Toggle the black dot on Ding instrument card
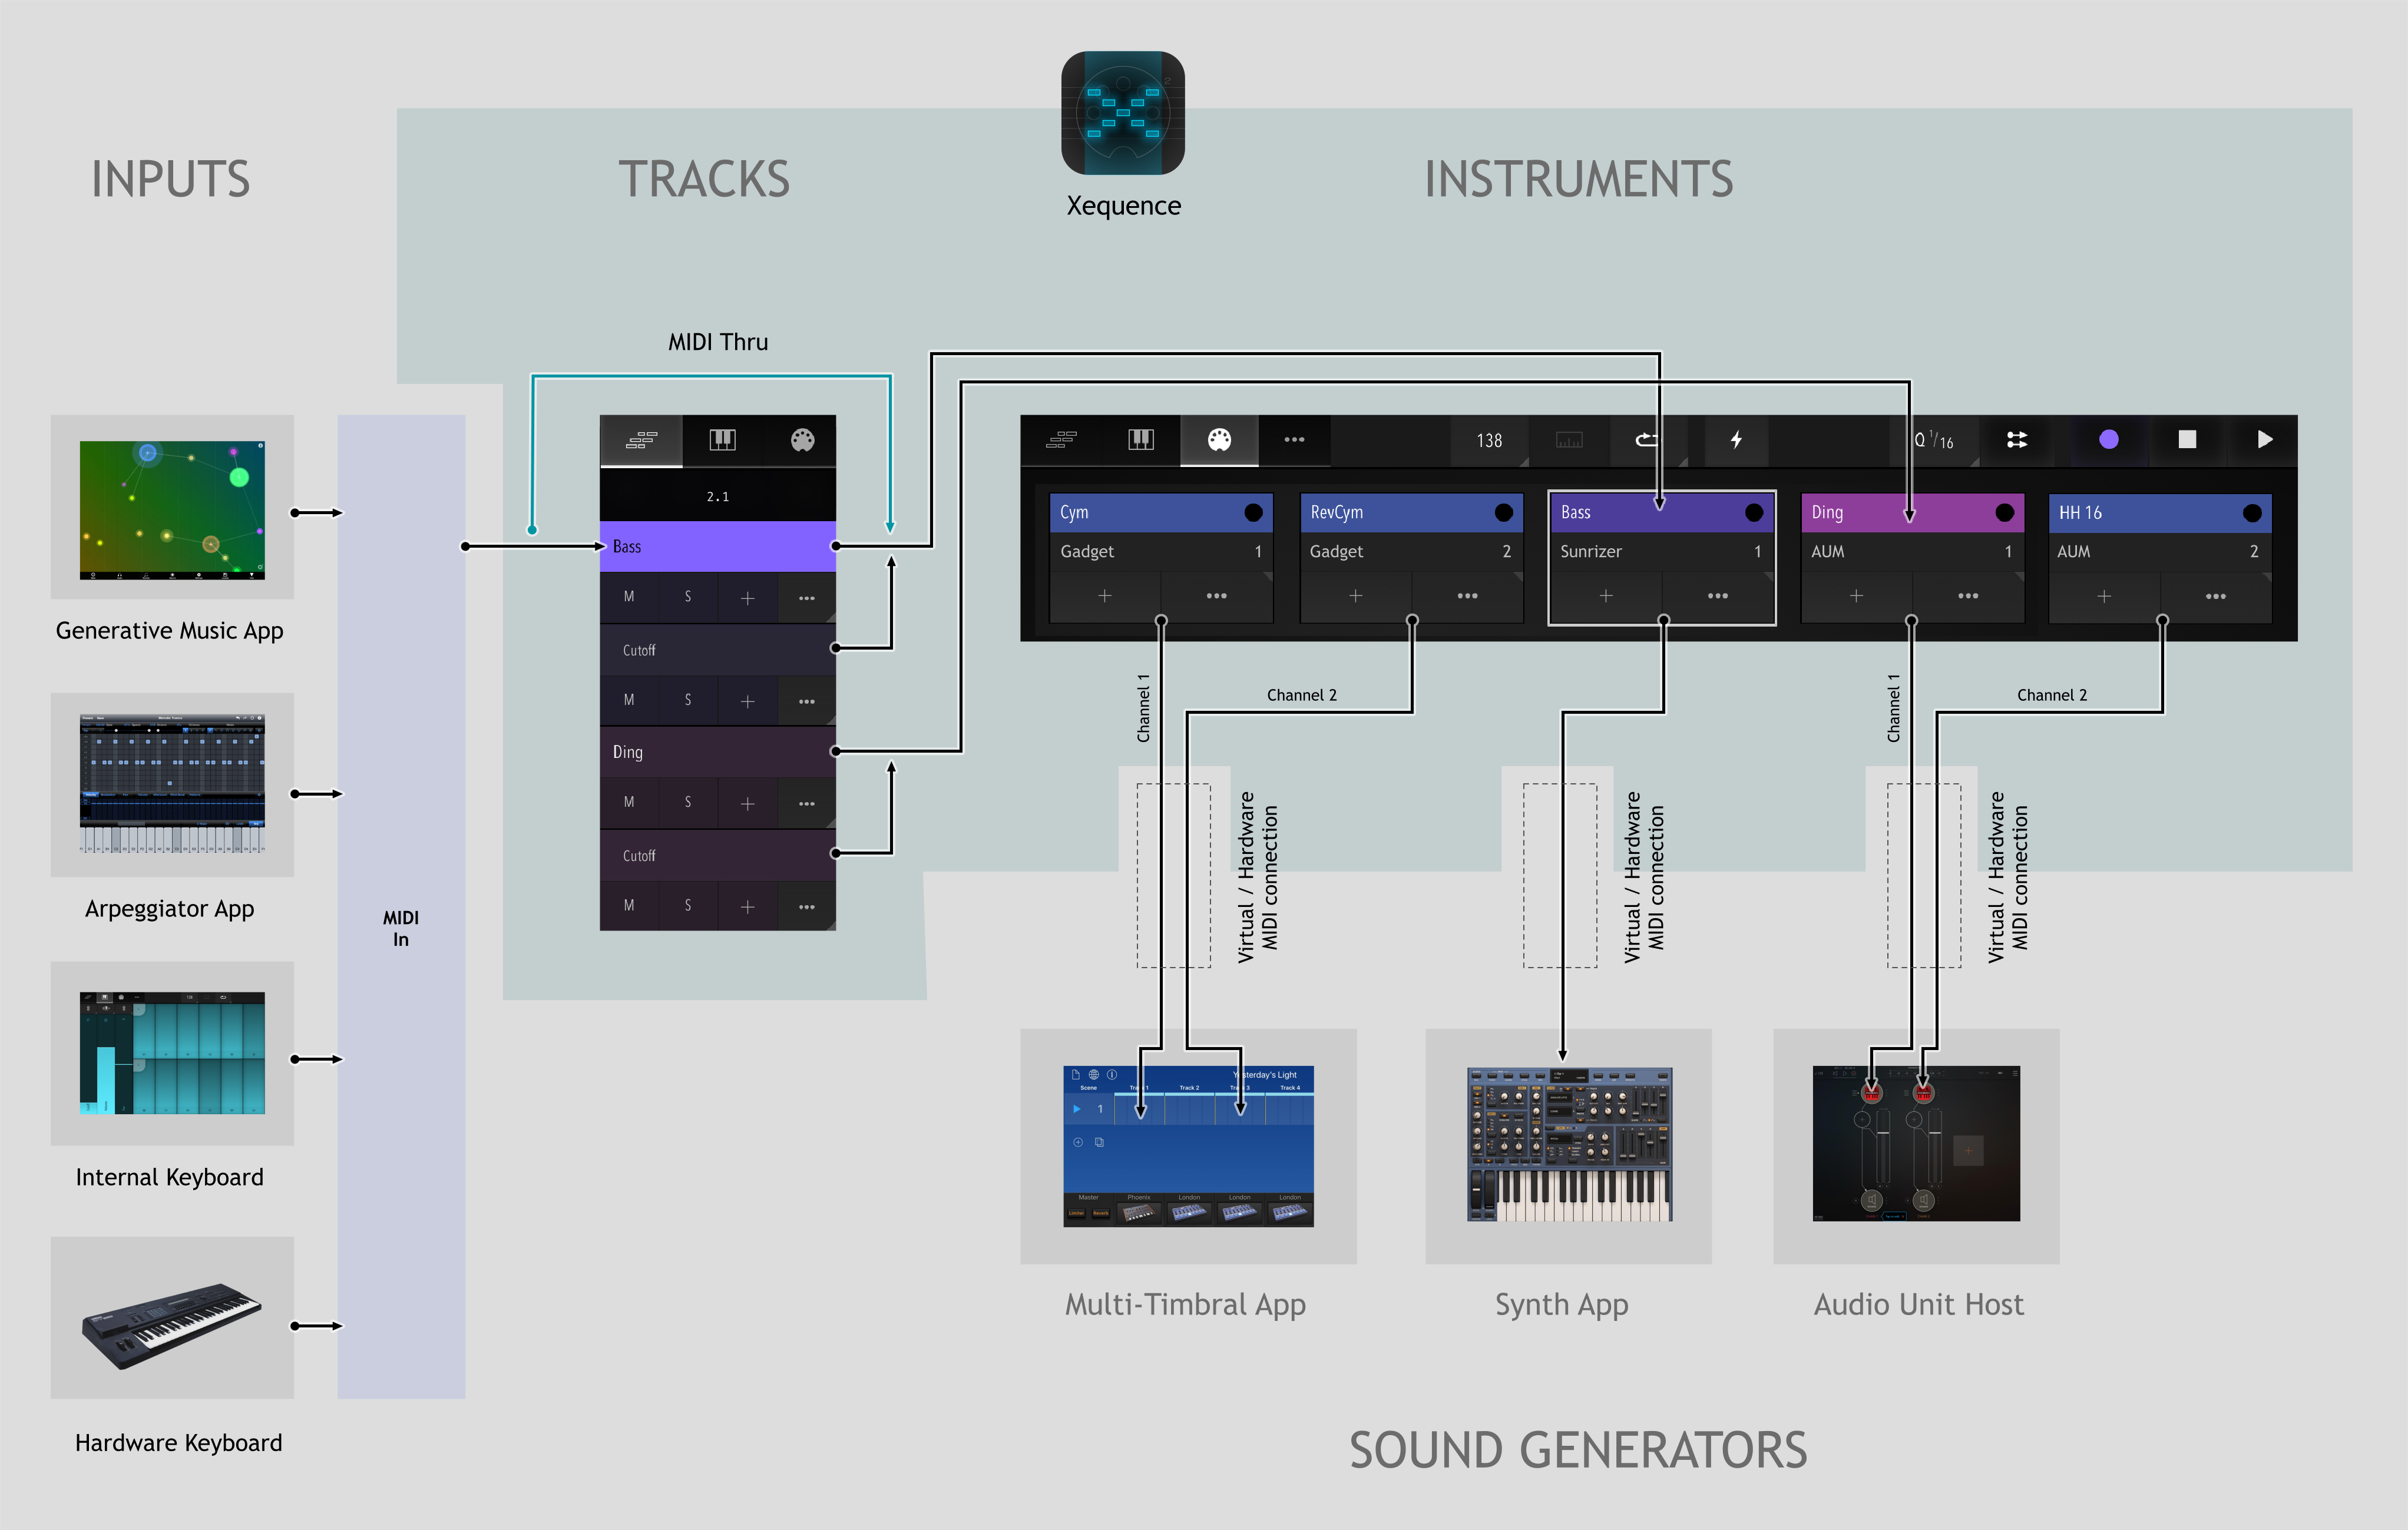 pyautogui.click(x=2005, y=512)
